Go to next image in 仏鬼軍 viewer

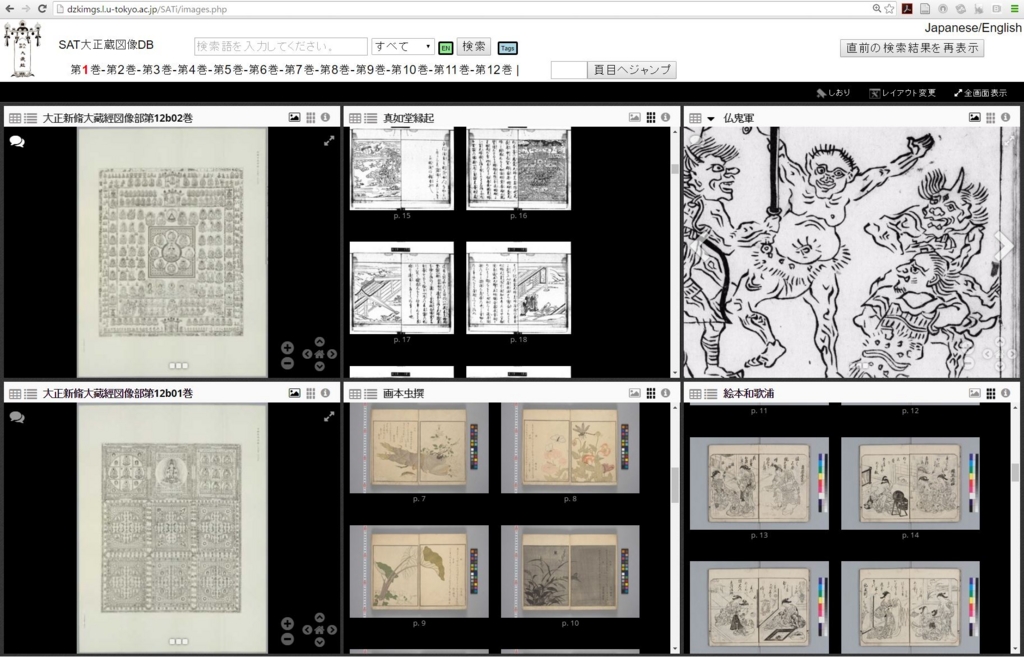pyautogui.click(x=1003, y=246)
